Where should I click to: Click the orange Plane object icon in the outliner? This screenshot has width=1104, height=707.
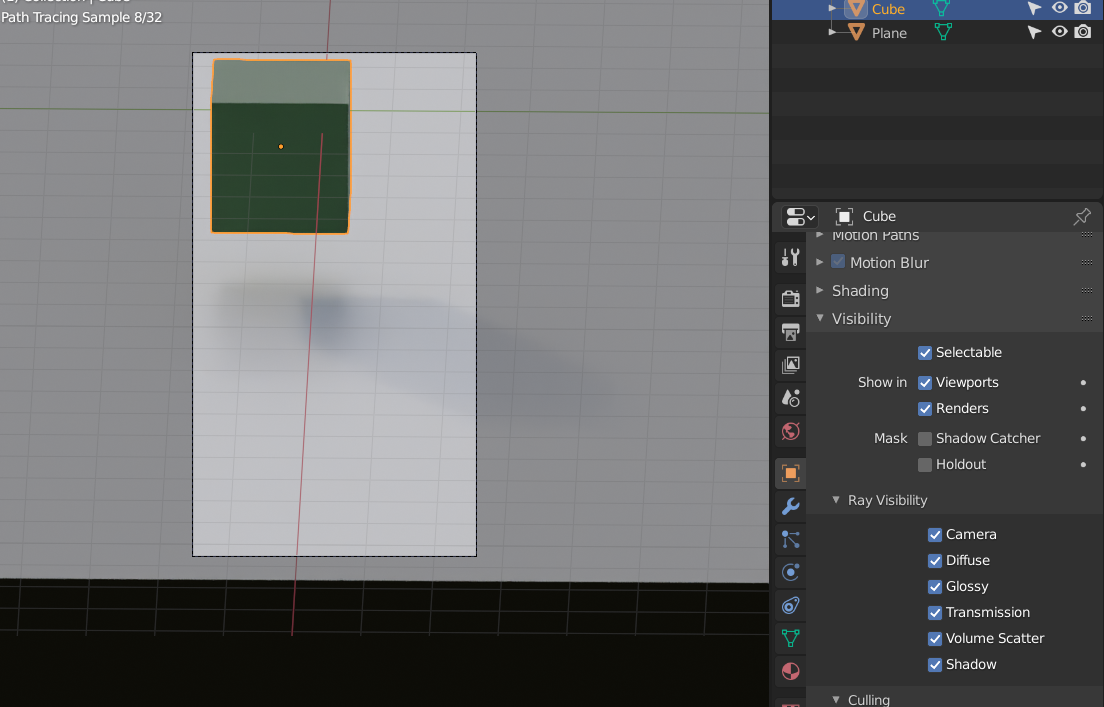click(x=855, y=32)
